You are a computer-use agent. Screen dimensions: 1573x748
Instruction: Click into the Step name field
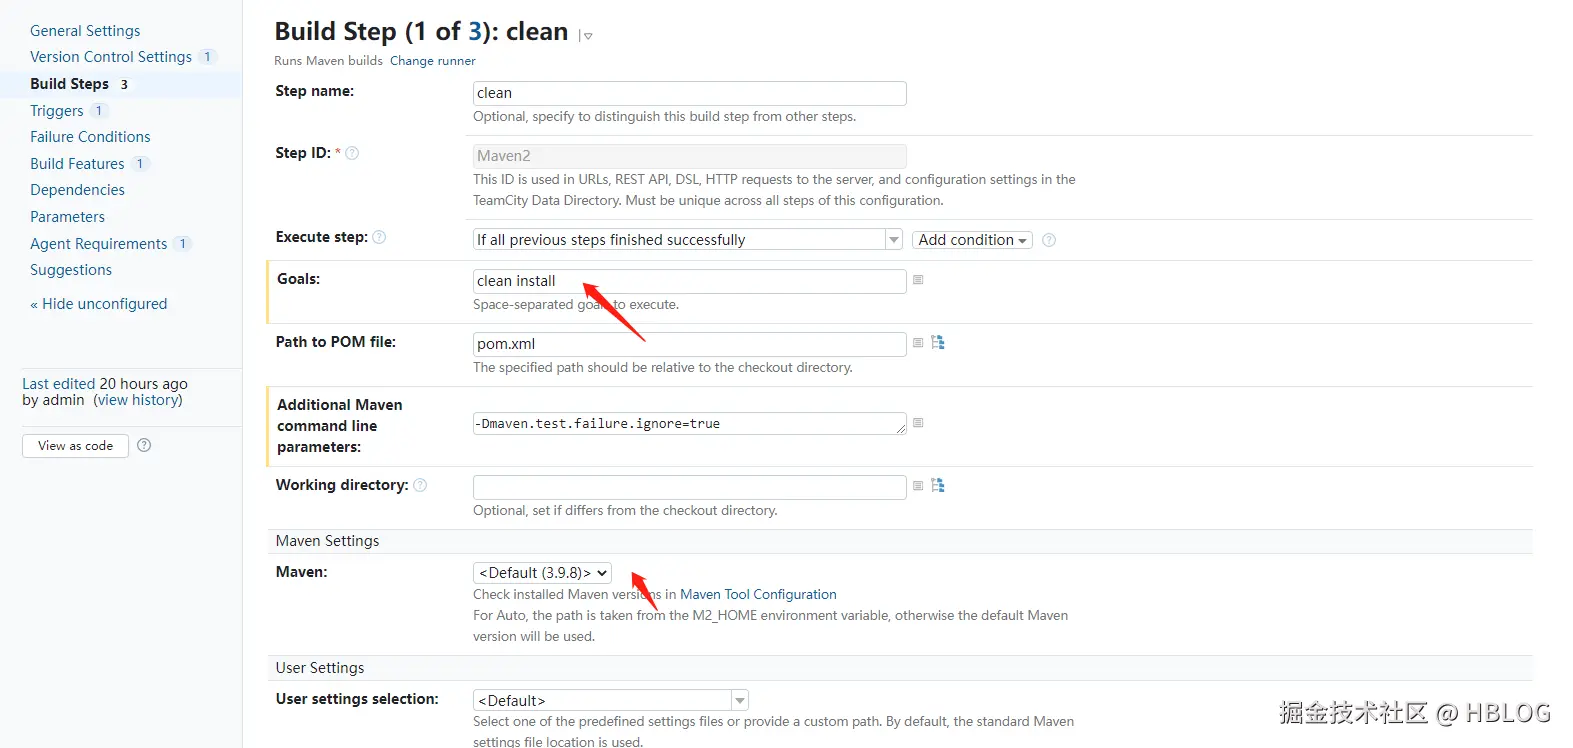click(x=689, y=93)
